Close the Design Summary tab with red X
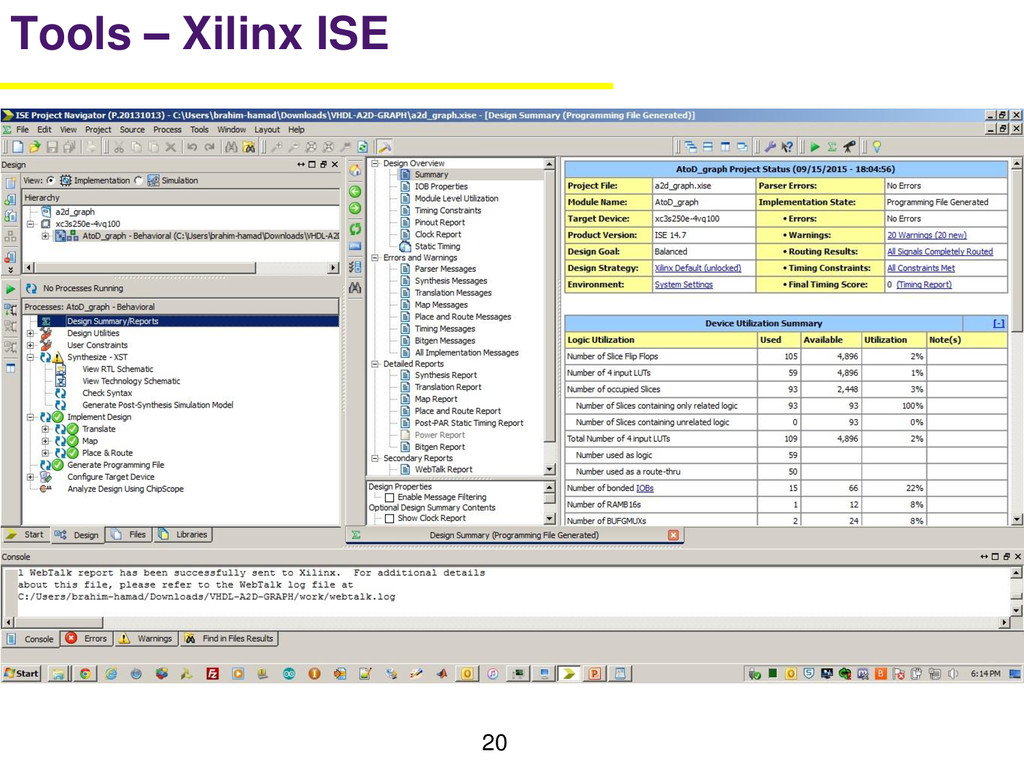This screenshot has height=768, width=1024. tap(673, 535)
